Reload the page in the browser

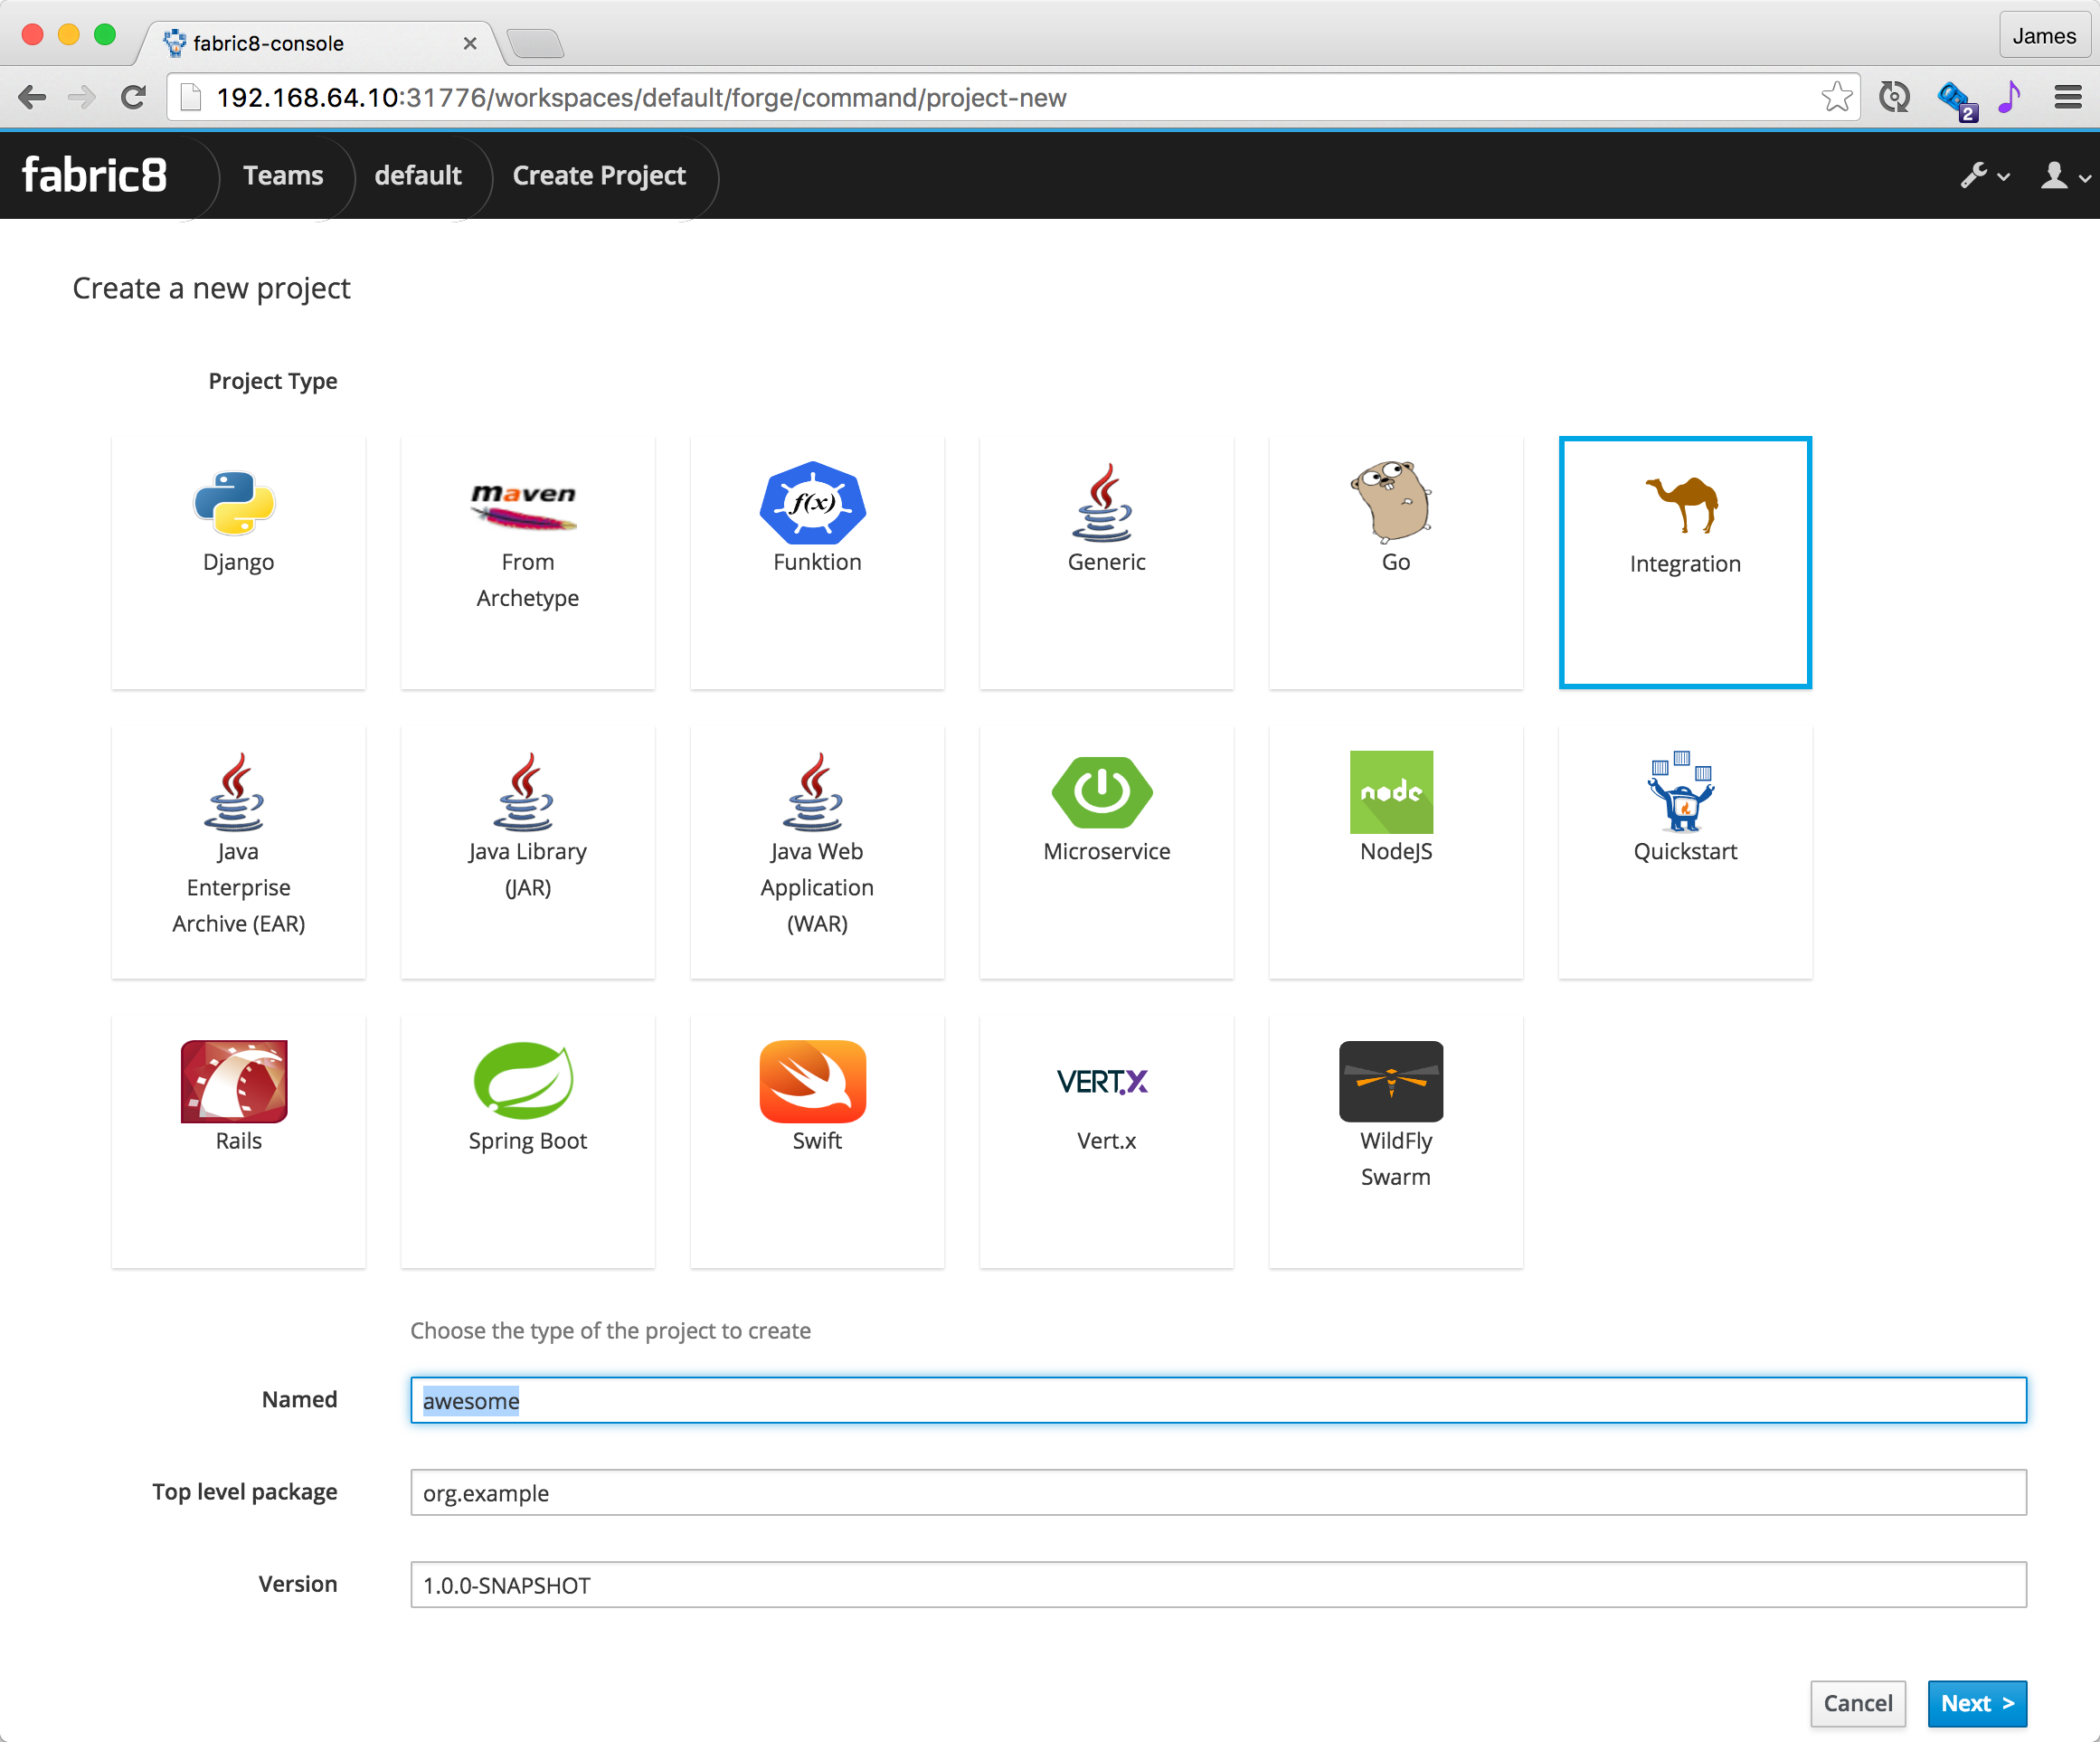click(133, 97)
